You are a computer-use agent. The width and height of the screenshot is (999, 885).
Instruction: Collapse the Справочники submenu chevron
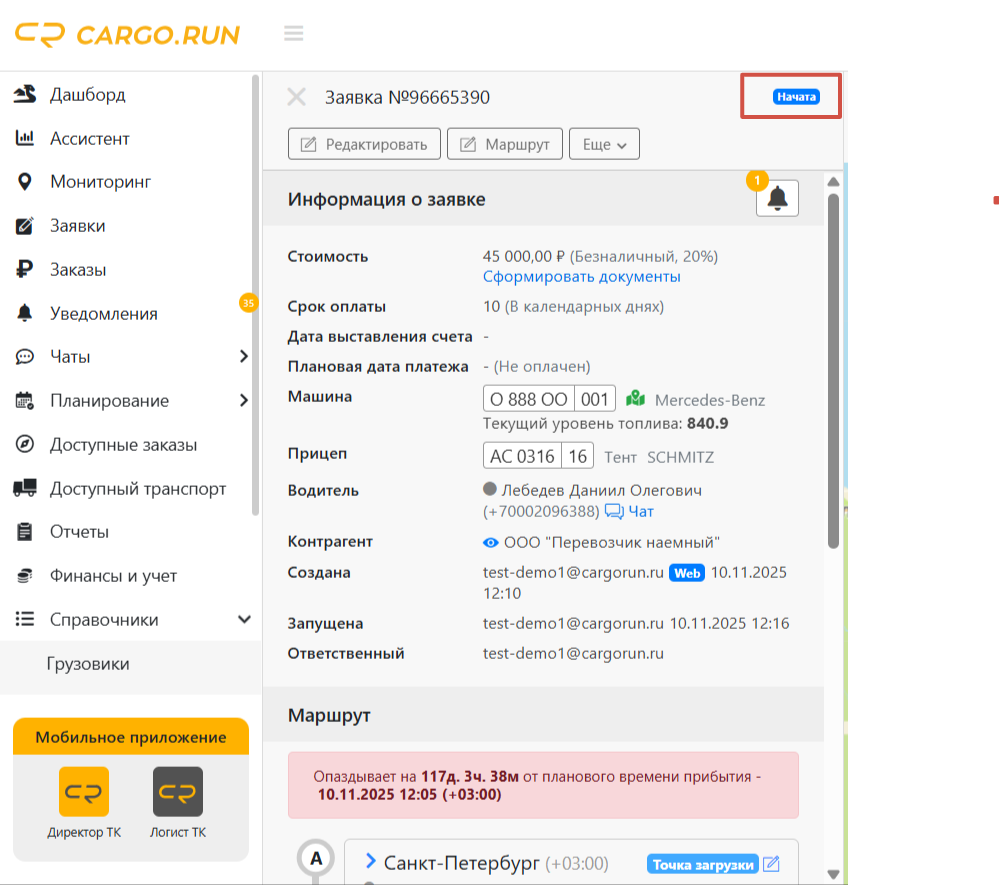pyautogui.click(x=244, y=620)
